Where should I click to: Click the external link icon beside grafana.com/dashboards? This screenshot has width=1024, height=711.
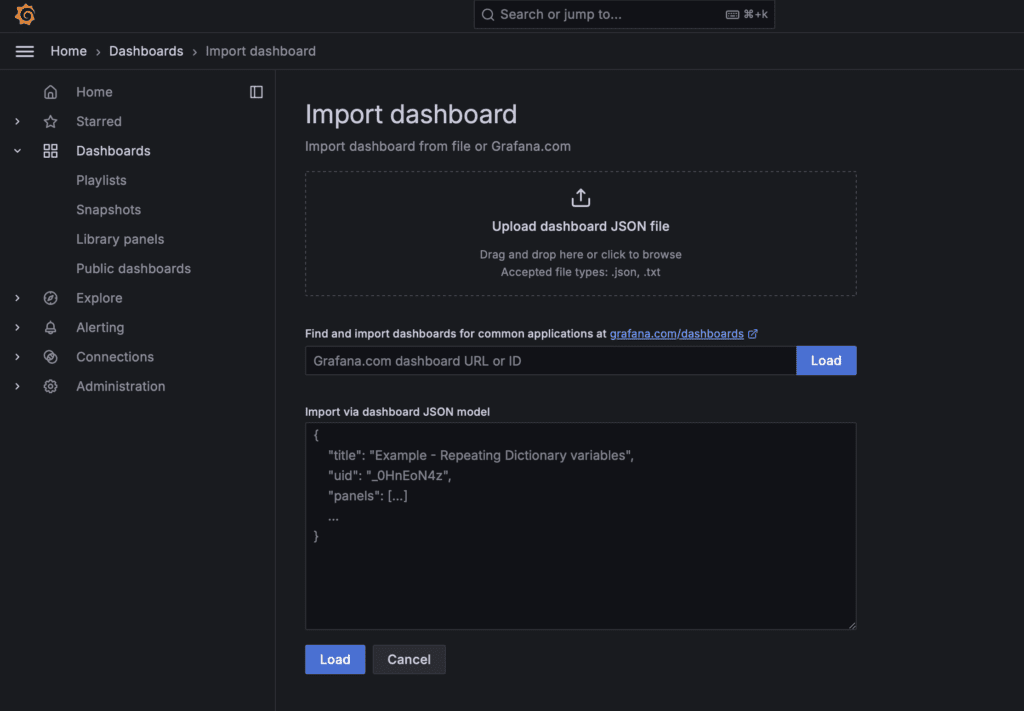(x=753, y=334)
